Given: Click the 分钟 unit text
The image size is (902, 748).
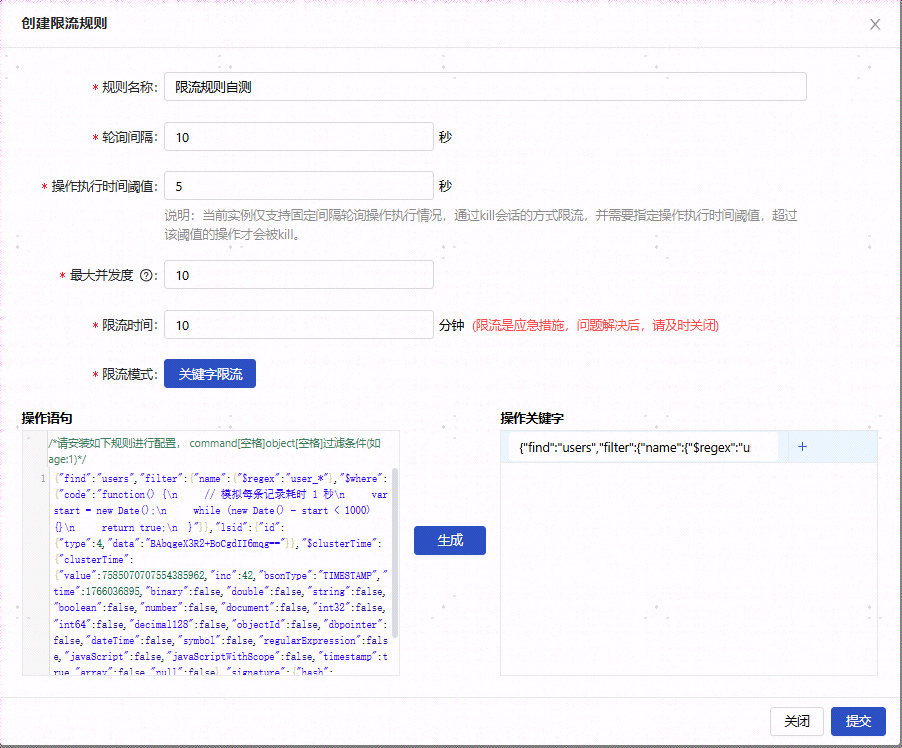Looking at the screenshot, I should pos(452,326).
